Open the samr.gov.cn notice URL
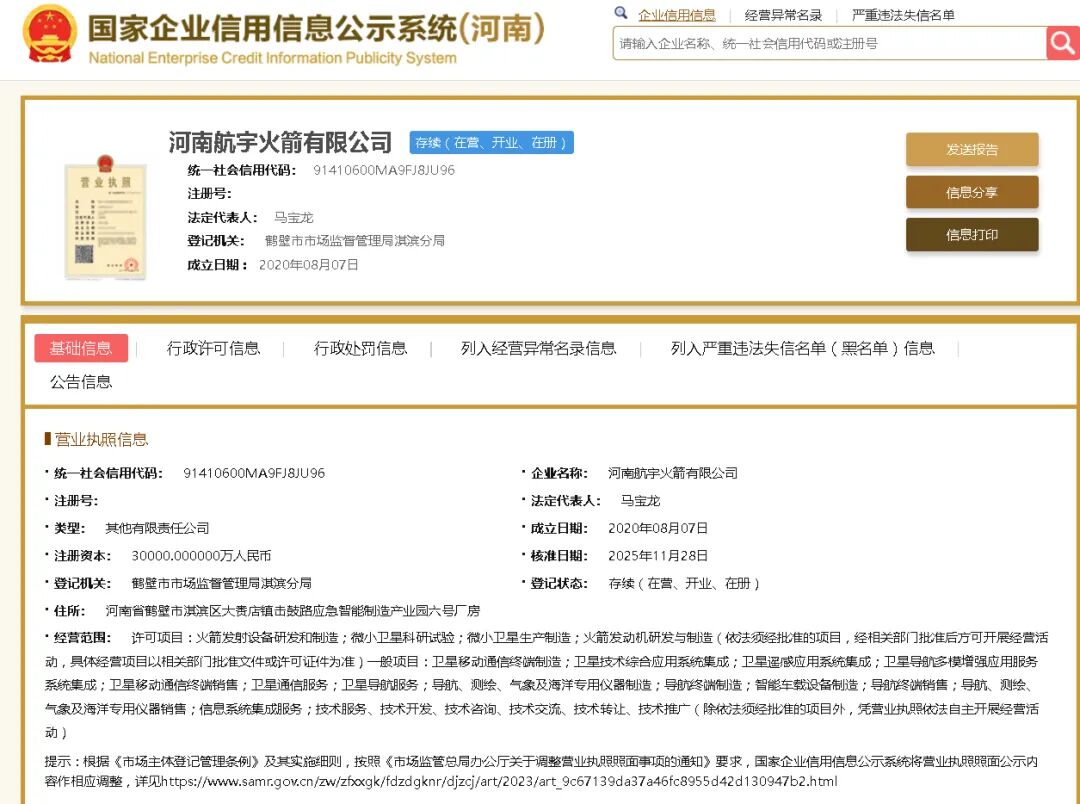The height and width of the screenshot is (804, 1080). [498, 781]
